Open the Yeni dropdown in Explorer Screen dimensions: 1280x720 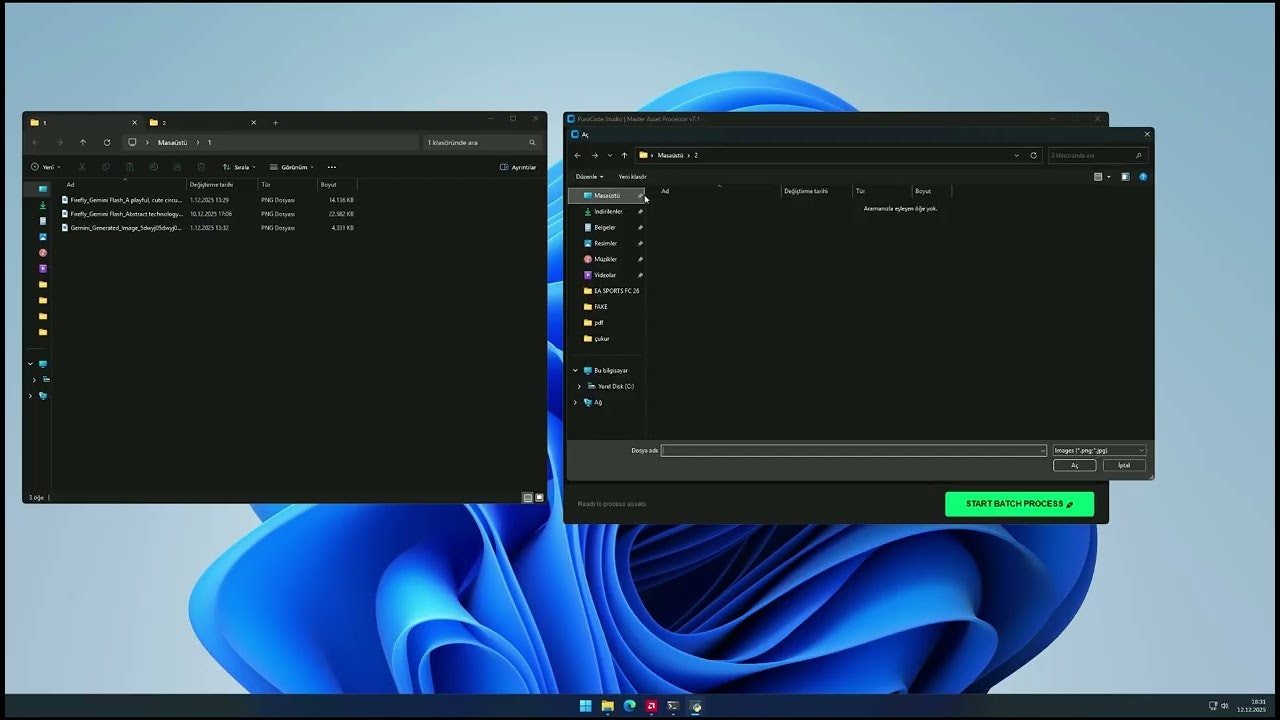coord(46,167)
